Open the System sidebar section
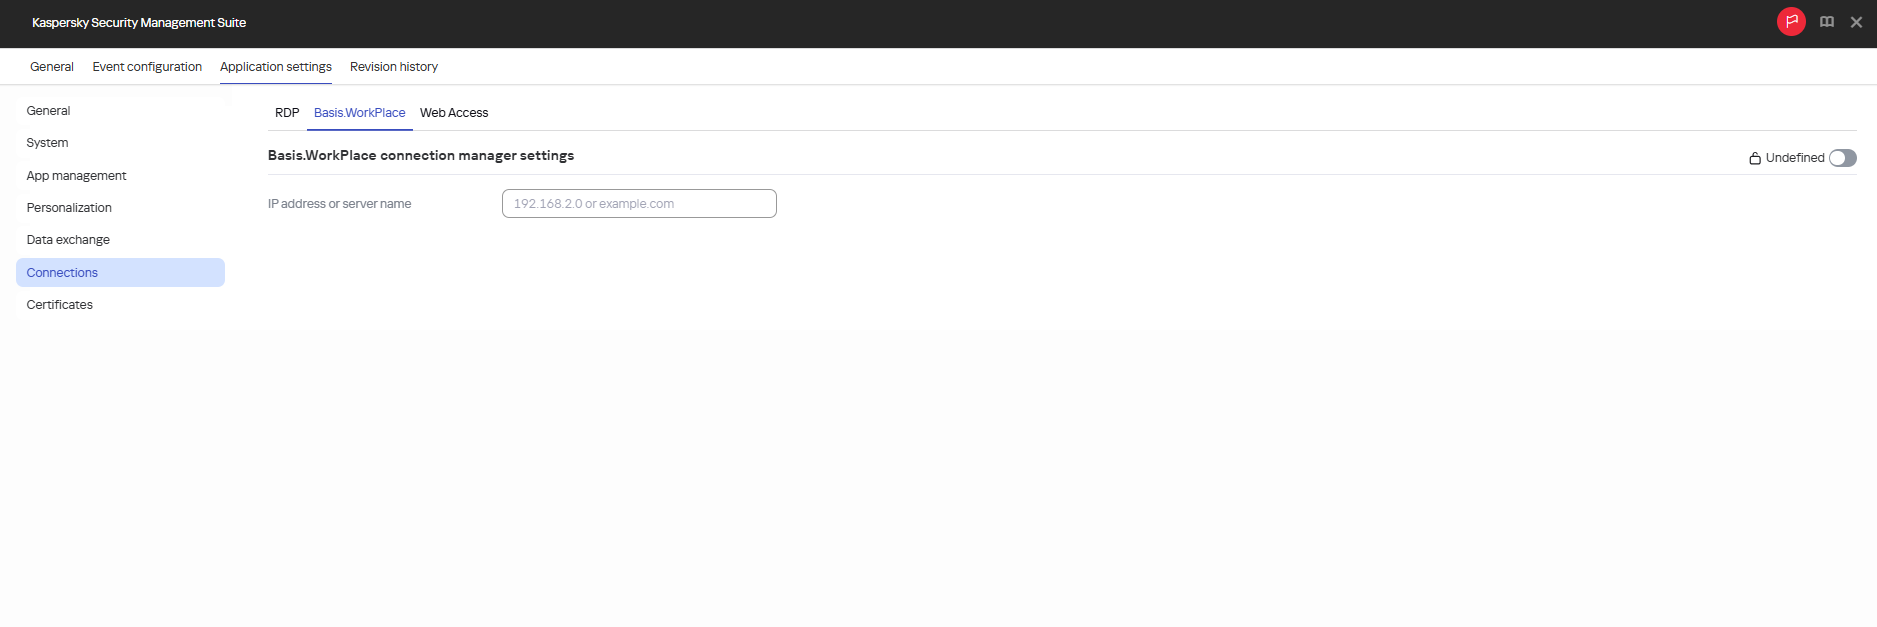1877x627 pixels. click(120, 143)
